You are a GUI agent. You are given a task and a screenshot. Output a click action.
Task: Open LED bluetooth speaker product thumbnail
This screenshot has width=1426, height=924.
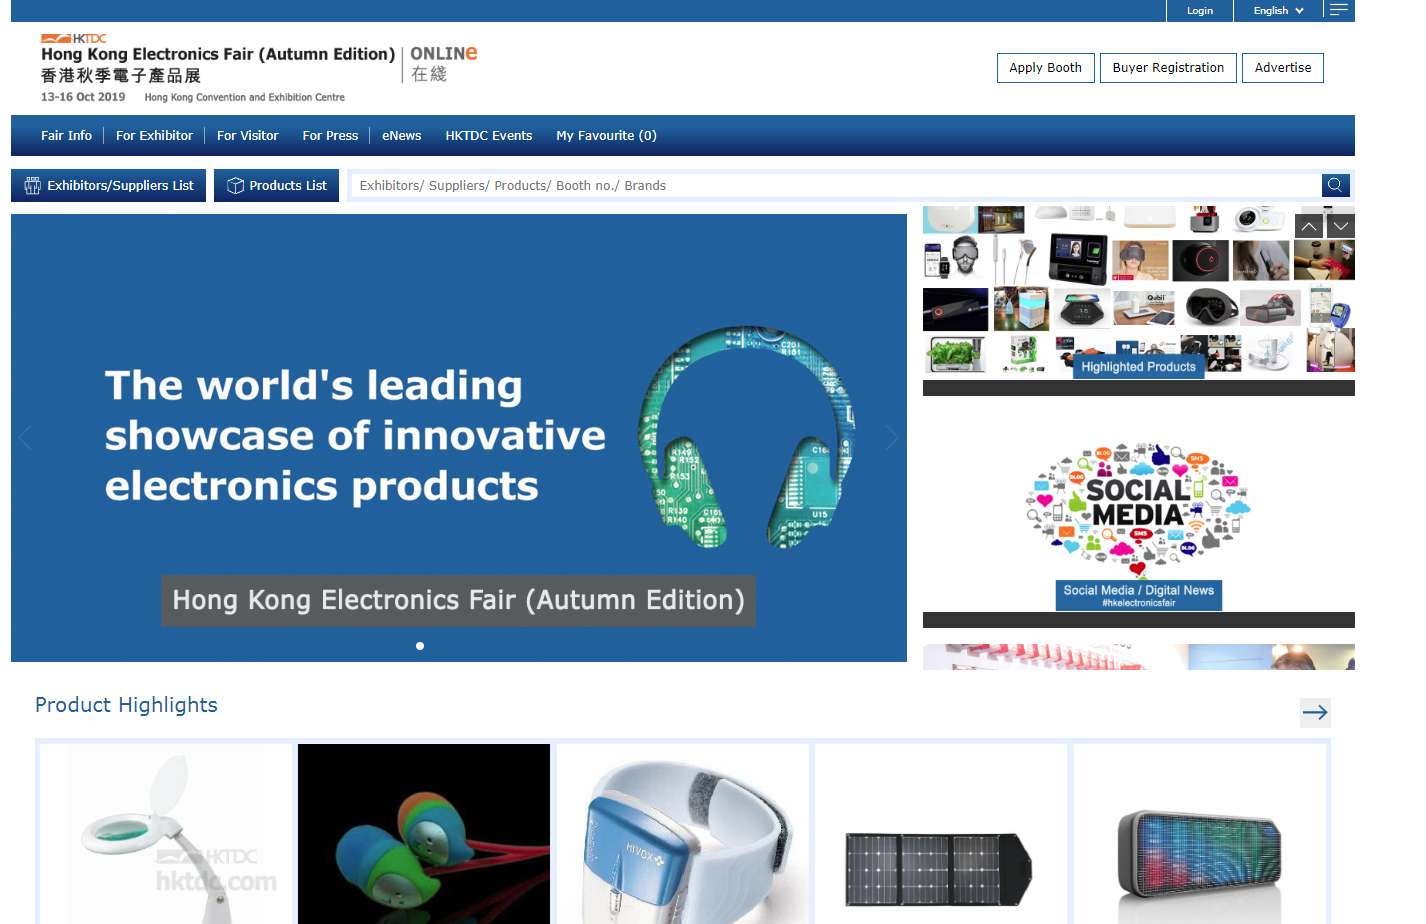1200,834
